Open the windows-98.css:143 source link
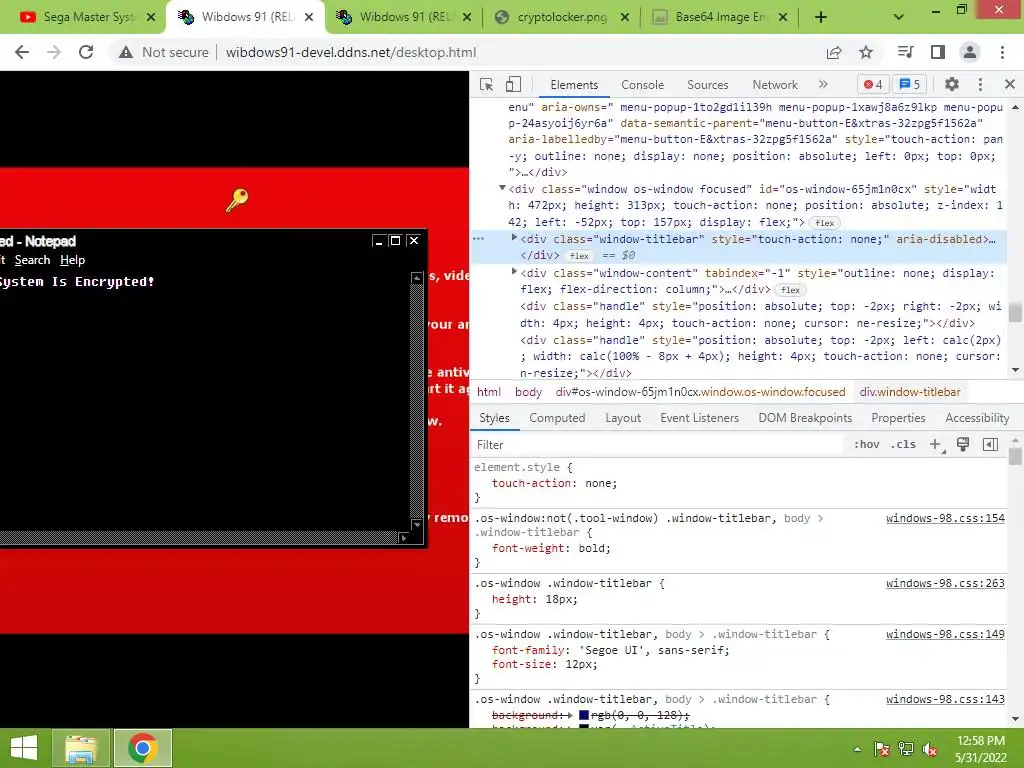This screenshot has width=1024, height=768. 945,699
